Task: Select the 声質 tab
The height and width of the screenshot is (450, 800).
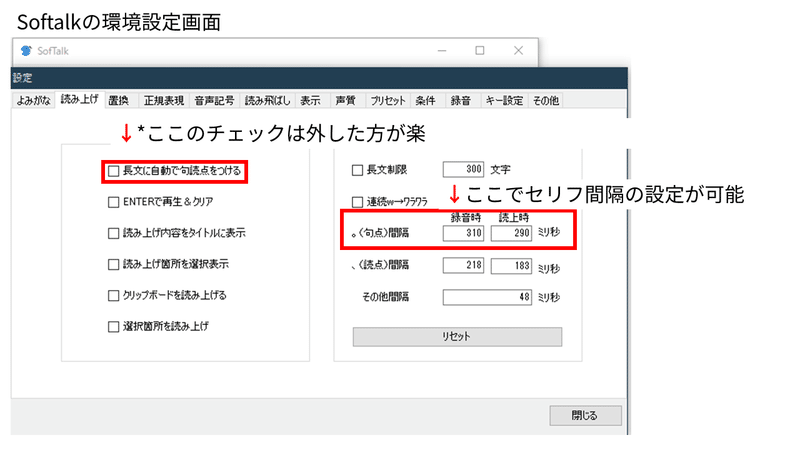Action: (x=345, y=101)
